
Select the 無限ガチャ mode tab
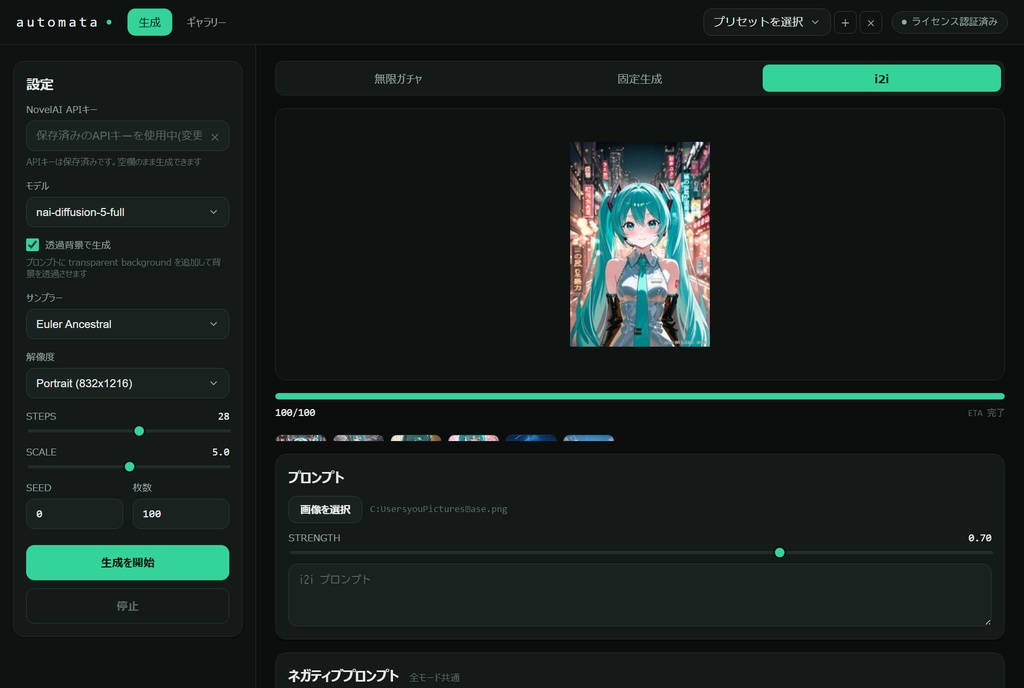[398, 78]
